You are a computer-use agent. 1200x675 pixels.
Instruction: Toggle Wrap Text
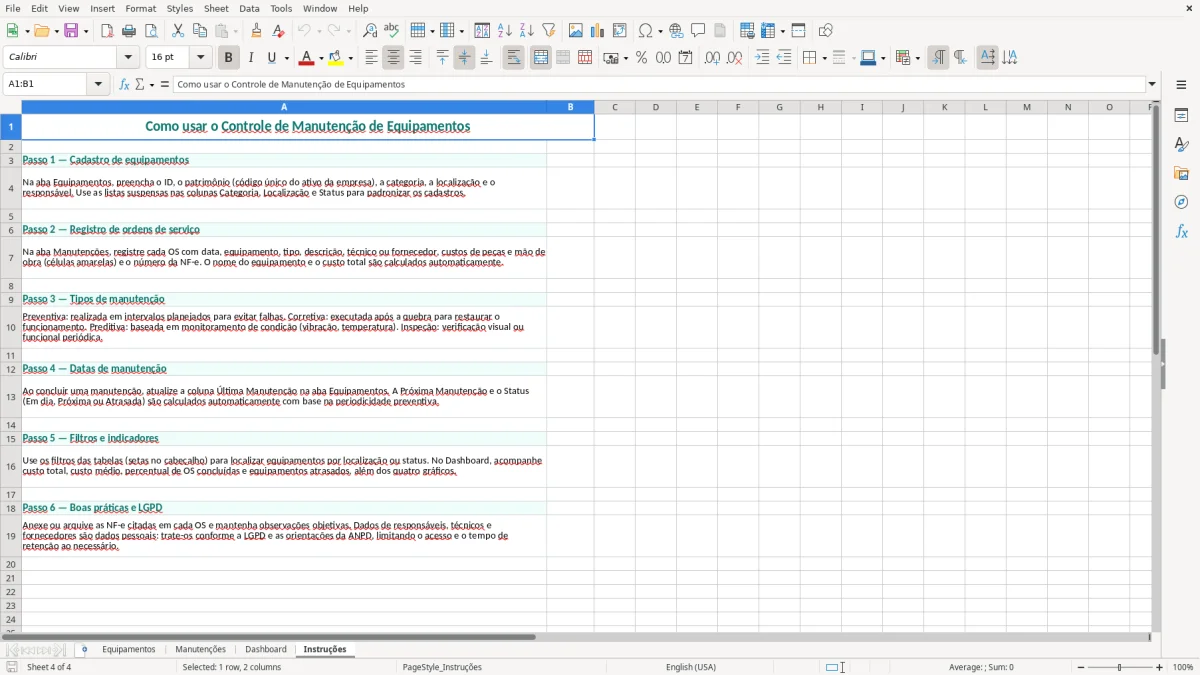[x=514, y=58]
